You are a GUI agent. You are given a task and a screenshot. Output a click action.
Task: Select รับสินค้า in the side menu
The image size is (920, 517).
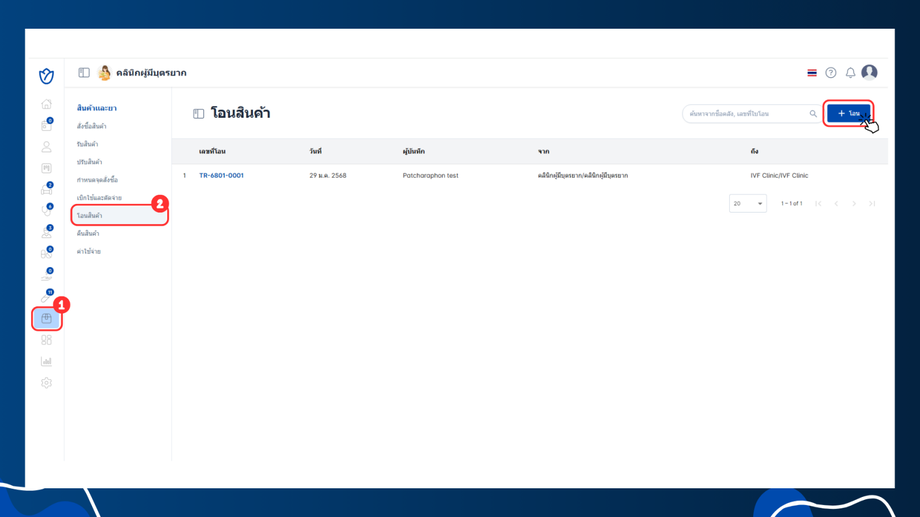point(87,144)
